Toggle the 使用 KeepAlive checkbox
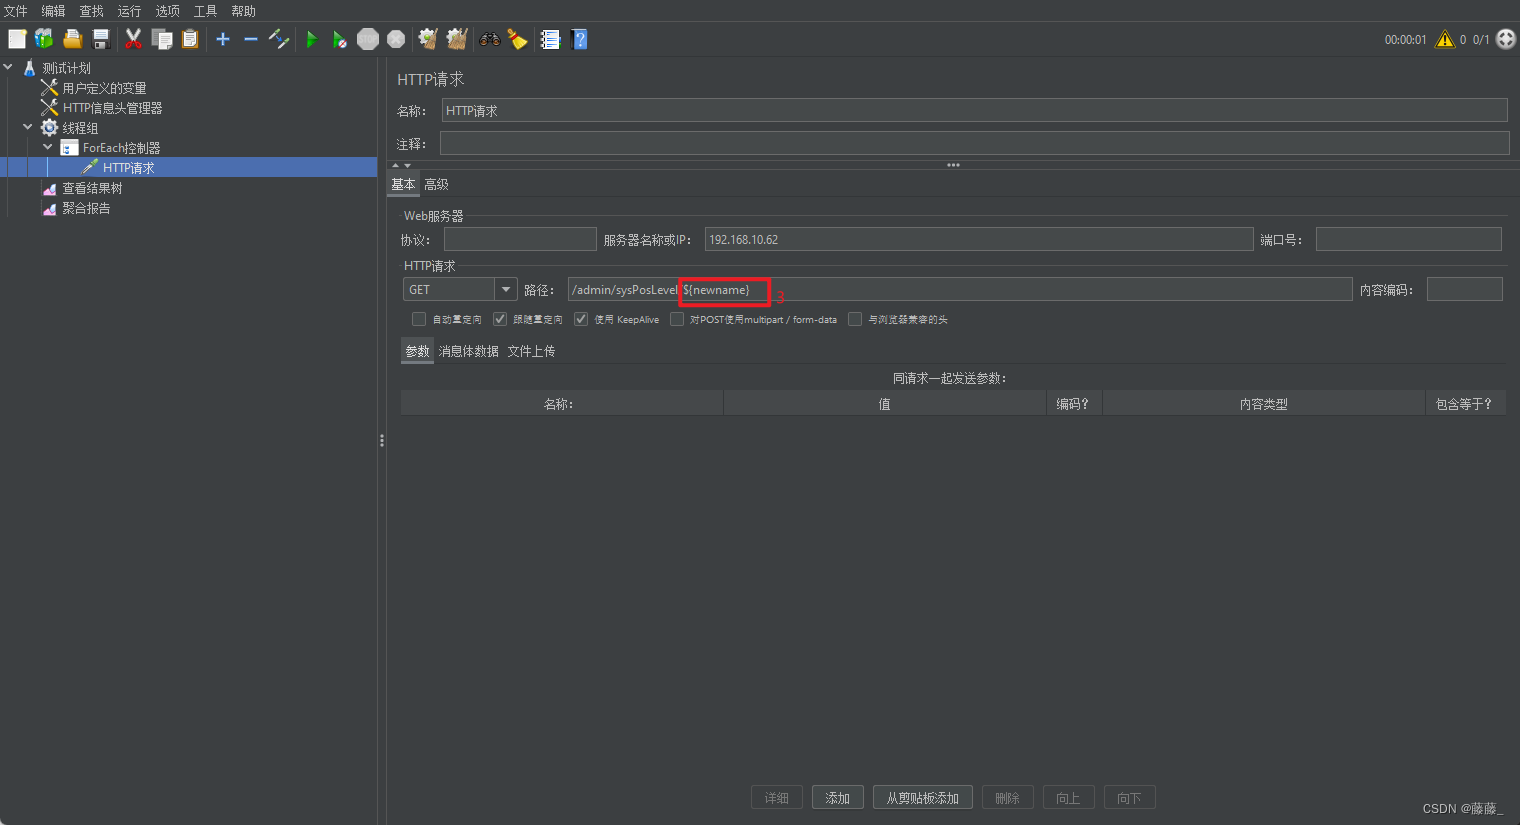 pos(581,319)
